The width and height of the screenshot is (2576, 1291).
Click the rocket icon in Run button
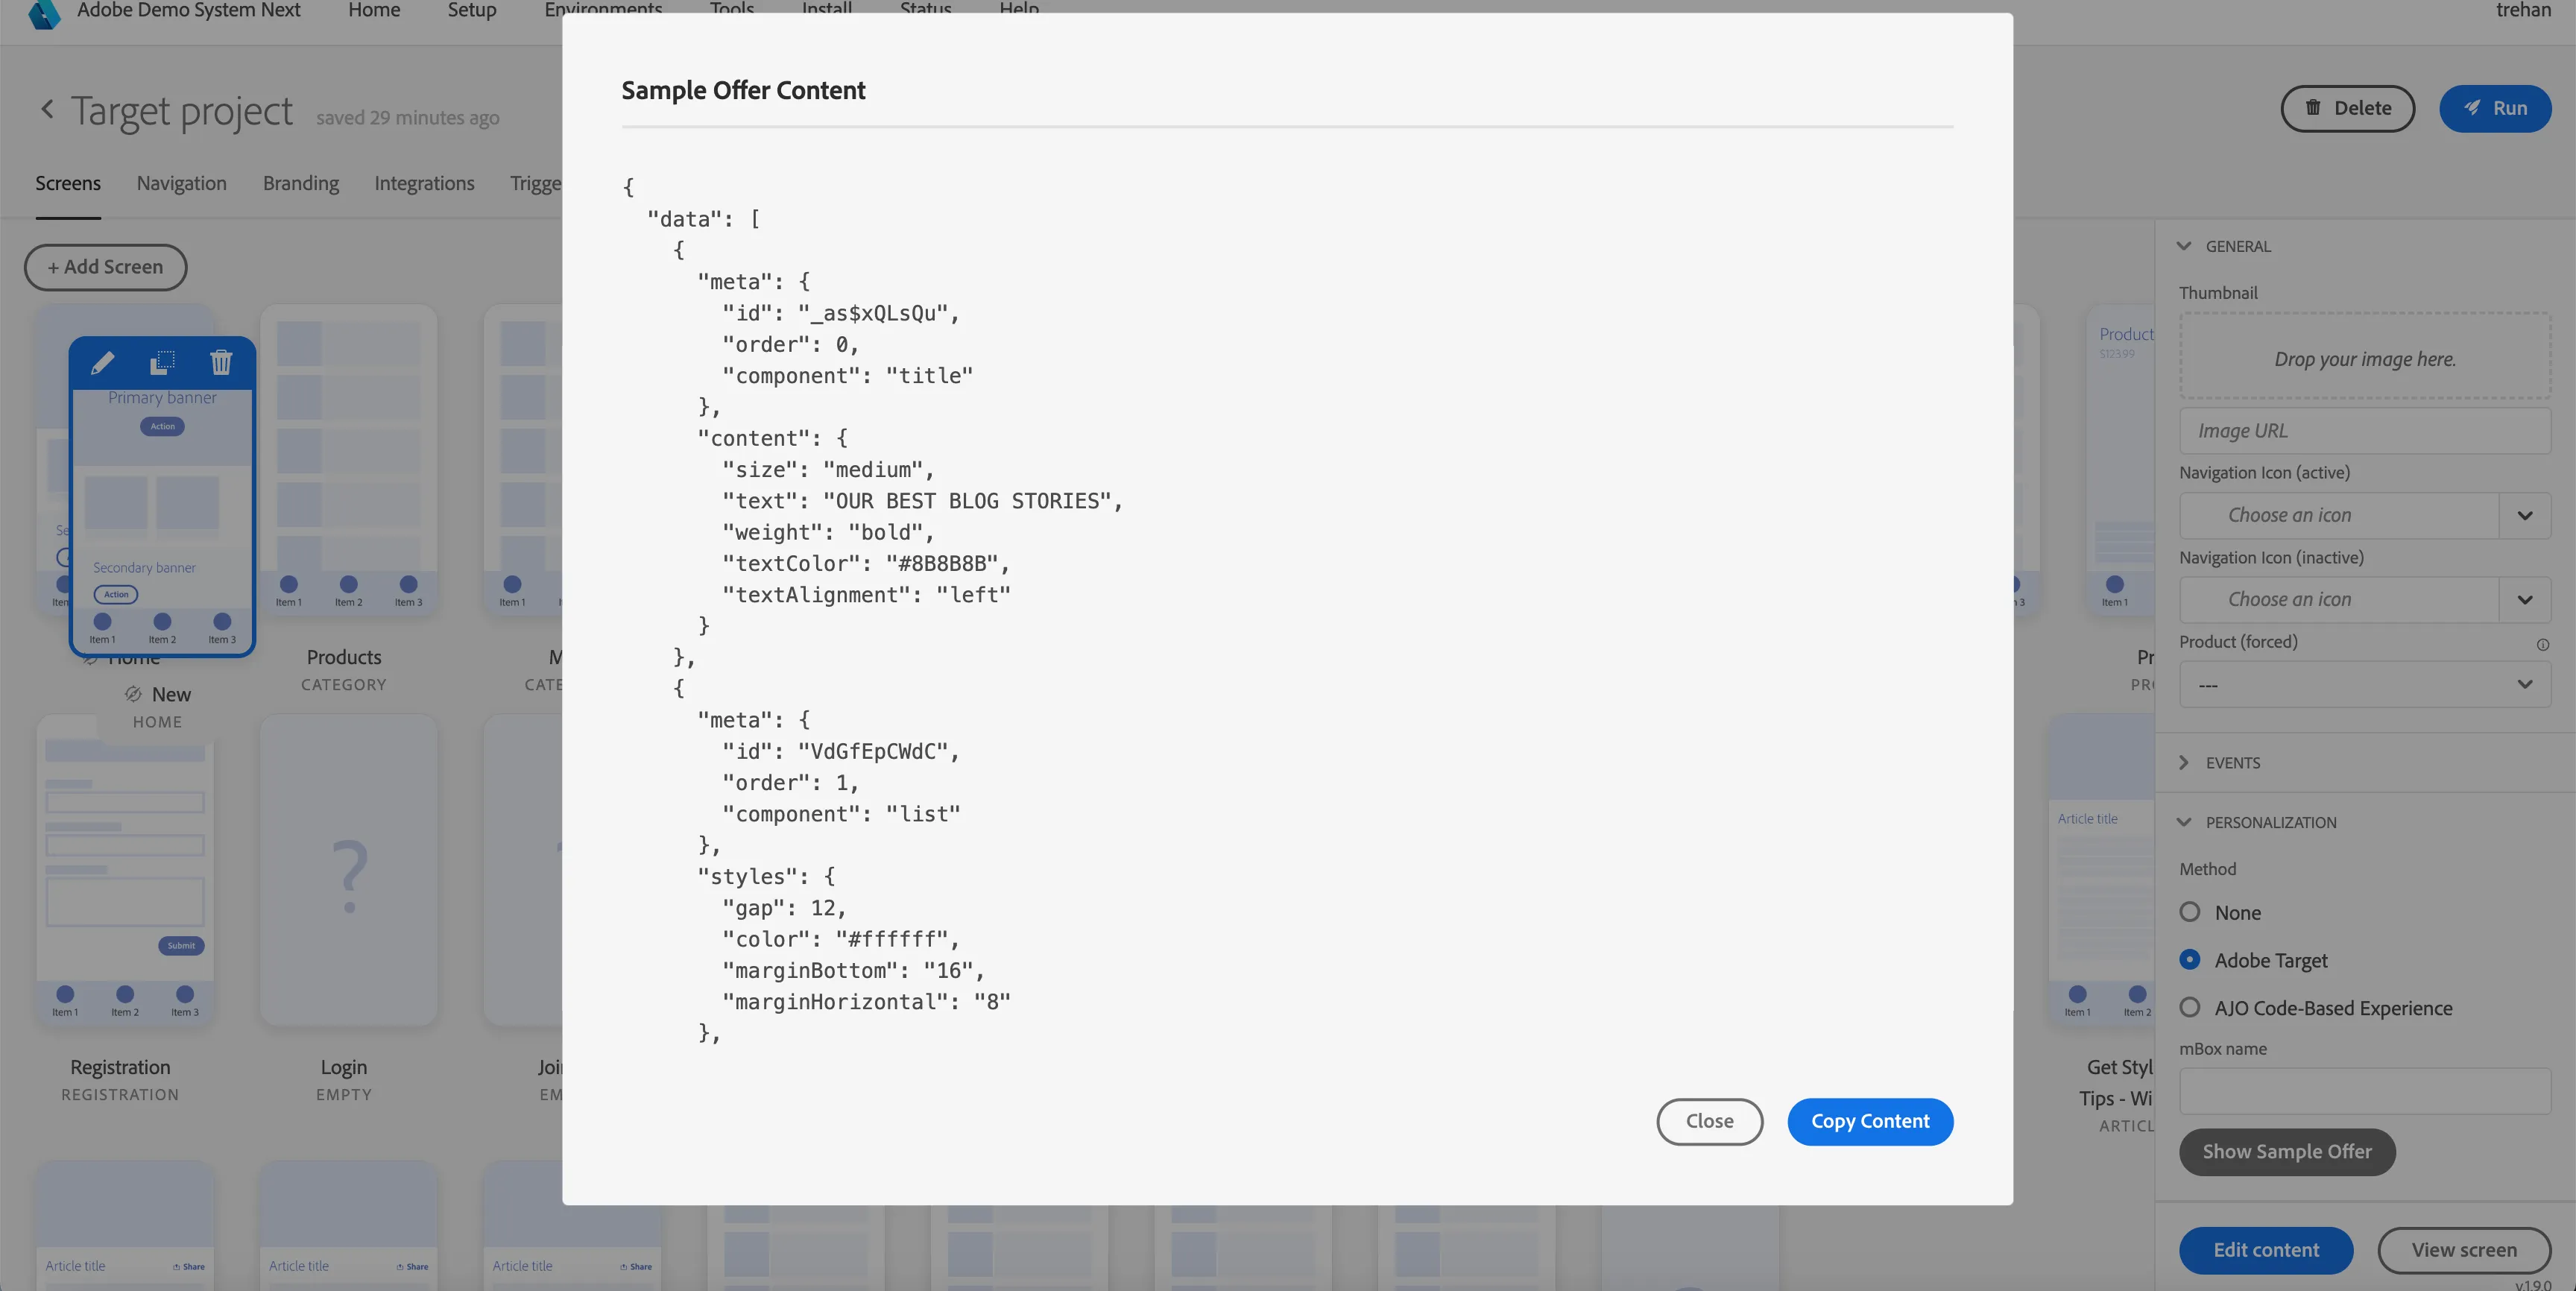[x=2472, y=108]
